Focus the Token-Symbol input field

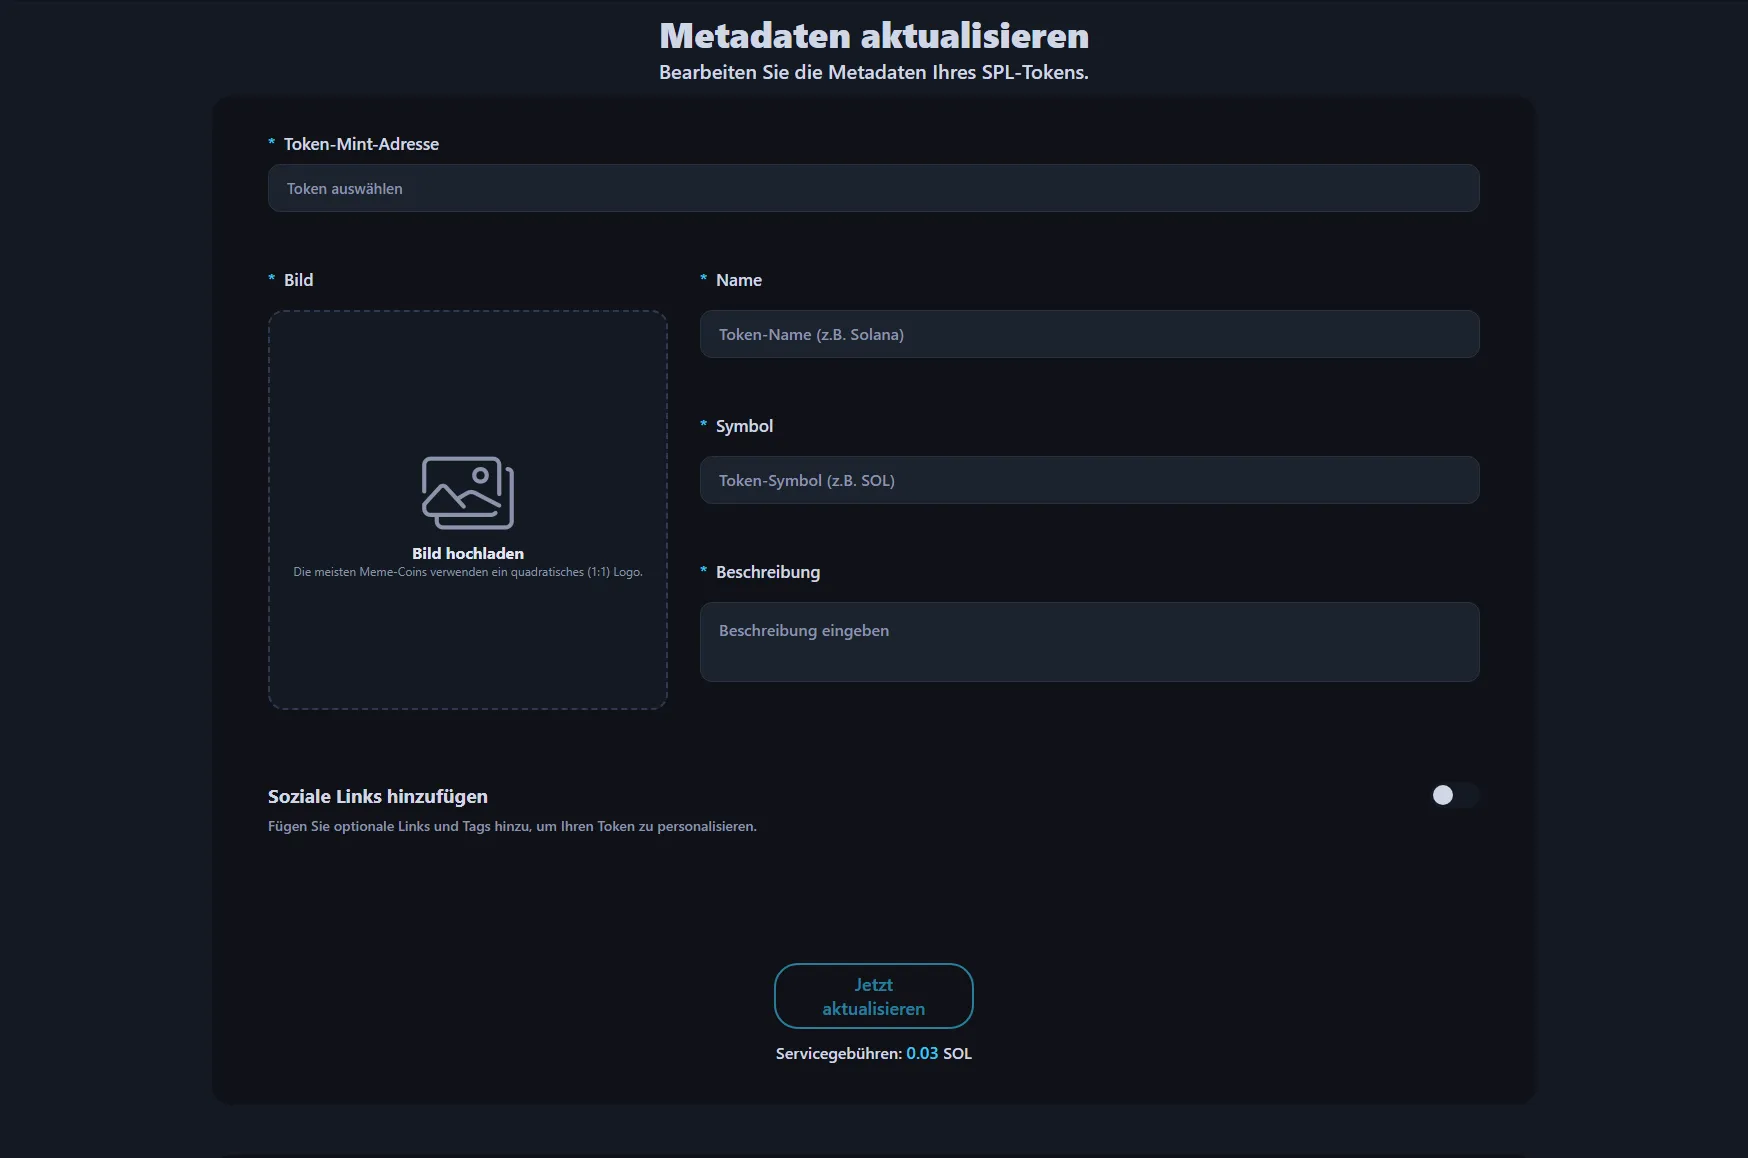(1089, 480)
